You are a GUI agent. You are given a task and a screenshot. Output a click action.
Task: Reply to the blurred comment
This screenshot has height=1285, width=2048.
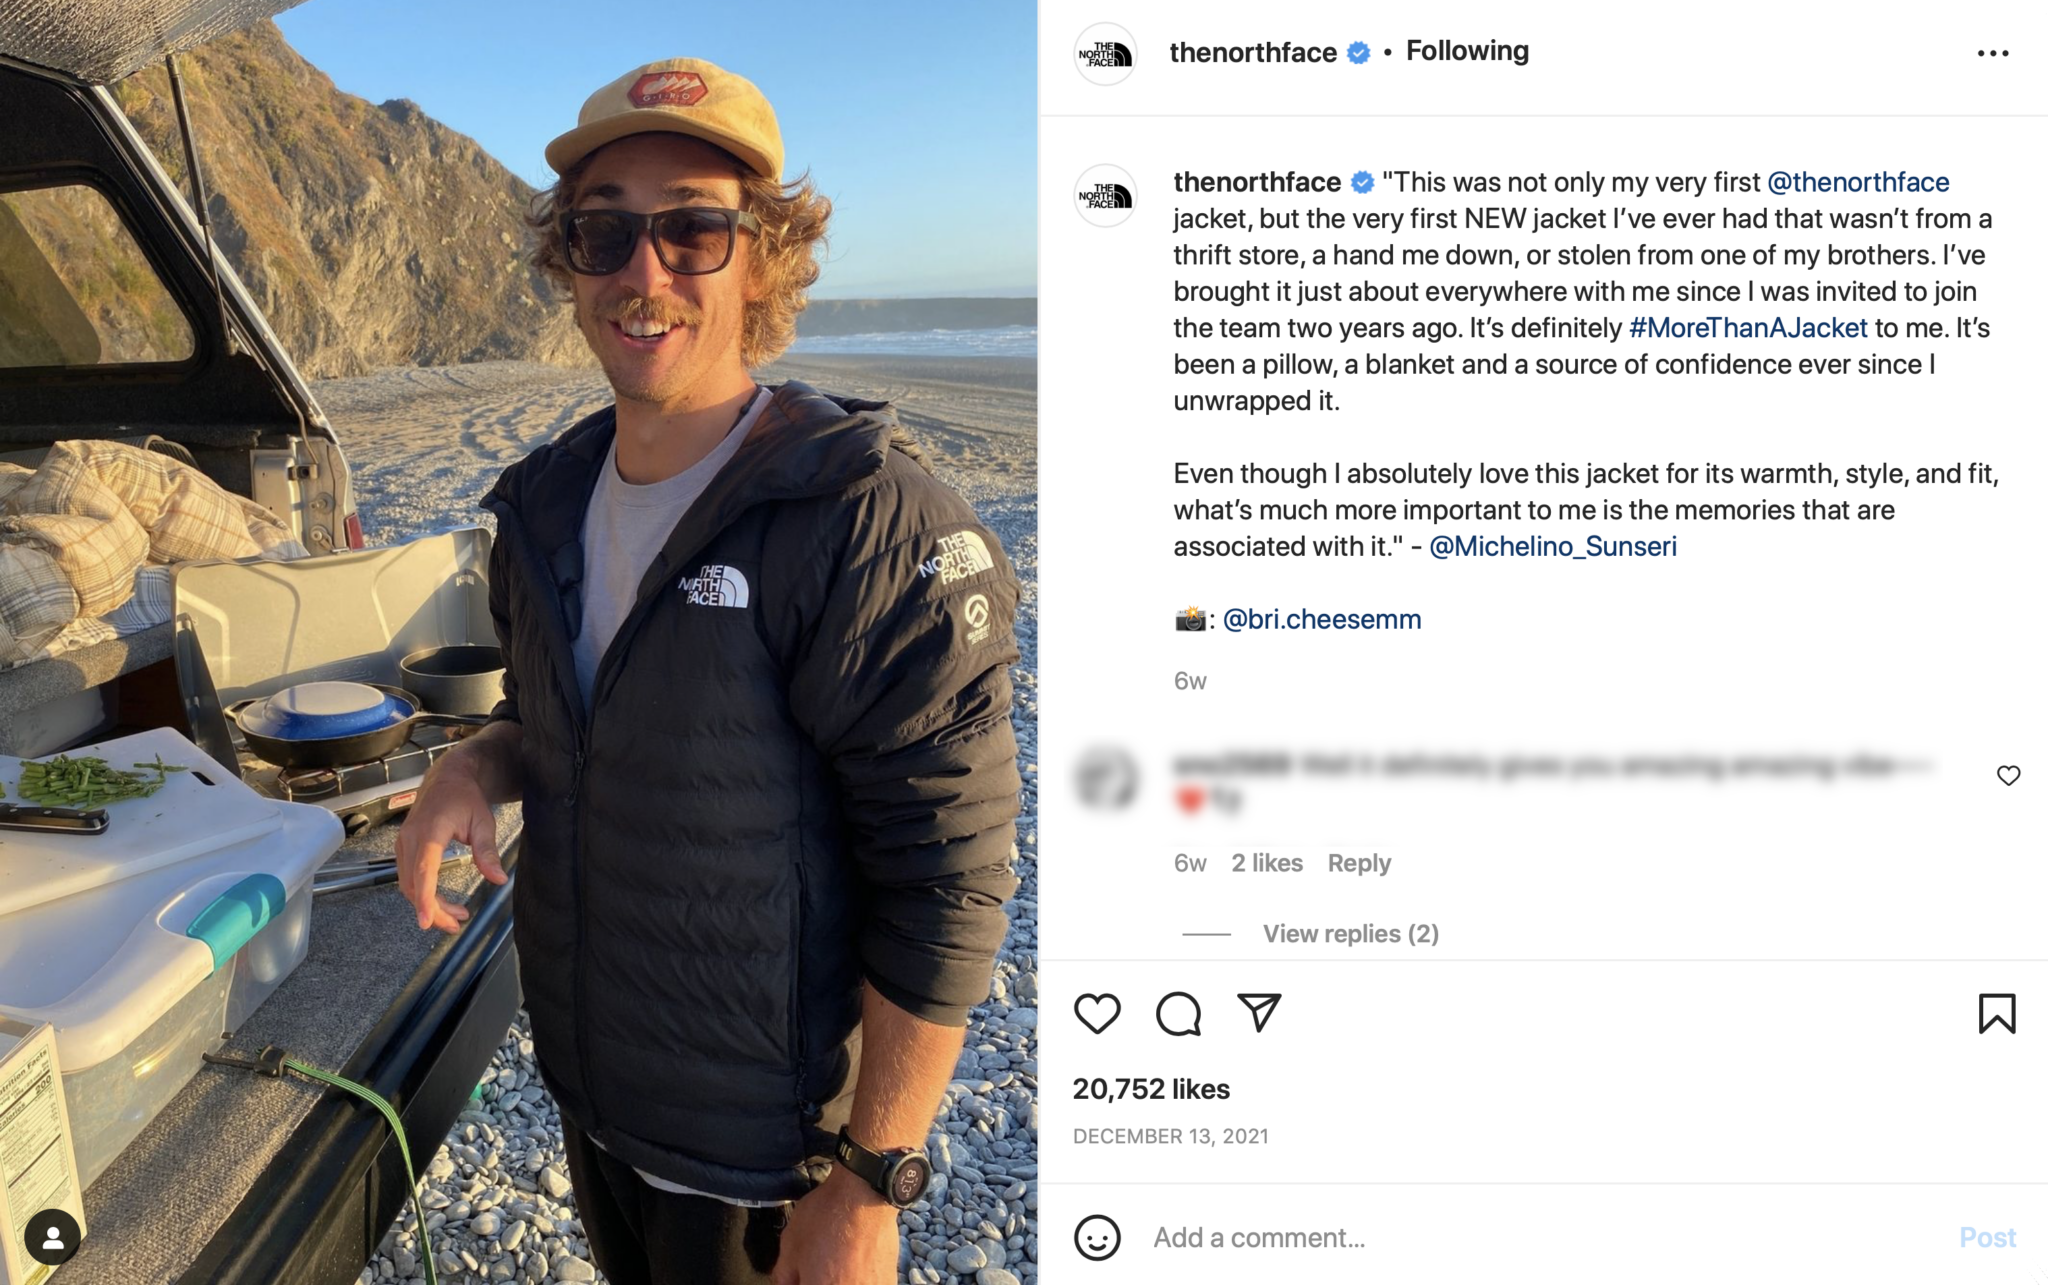click(x=1358, y=862)
